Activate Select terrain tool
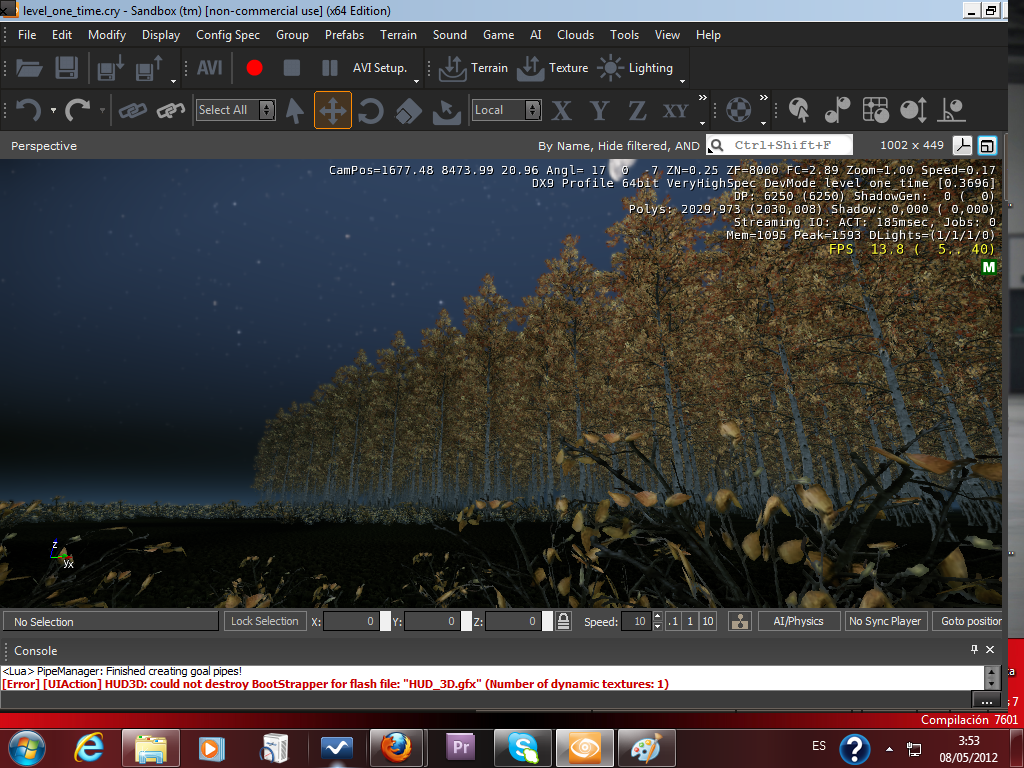1024x768 pixels. click(x=447, y=110)
